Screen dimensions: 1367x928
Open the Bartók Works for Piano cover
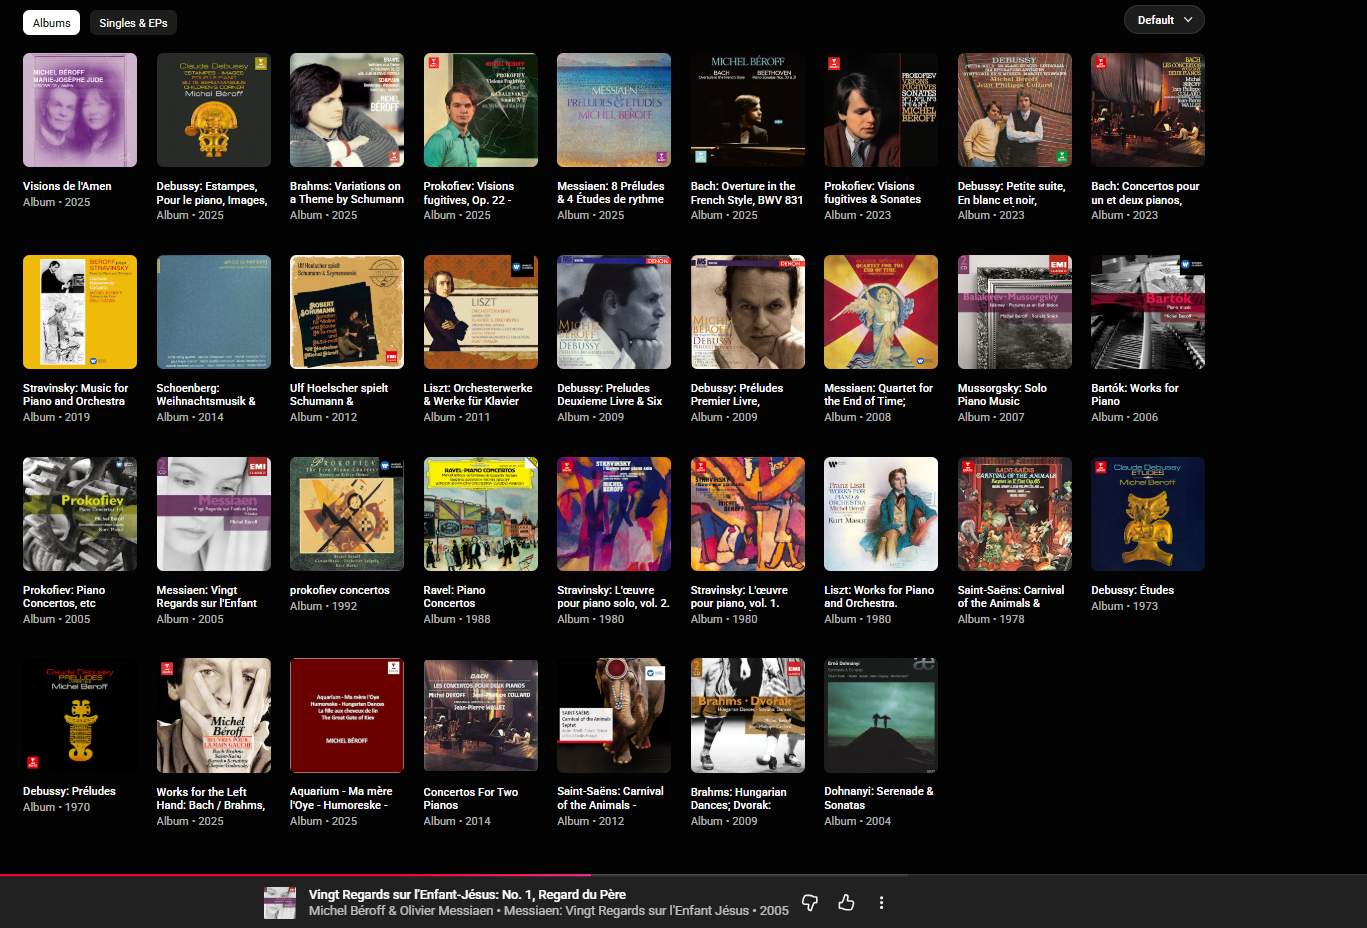[x=1148, y=312]
